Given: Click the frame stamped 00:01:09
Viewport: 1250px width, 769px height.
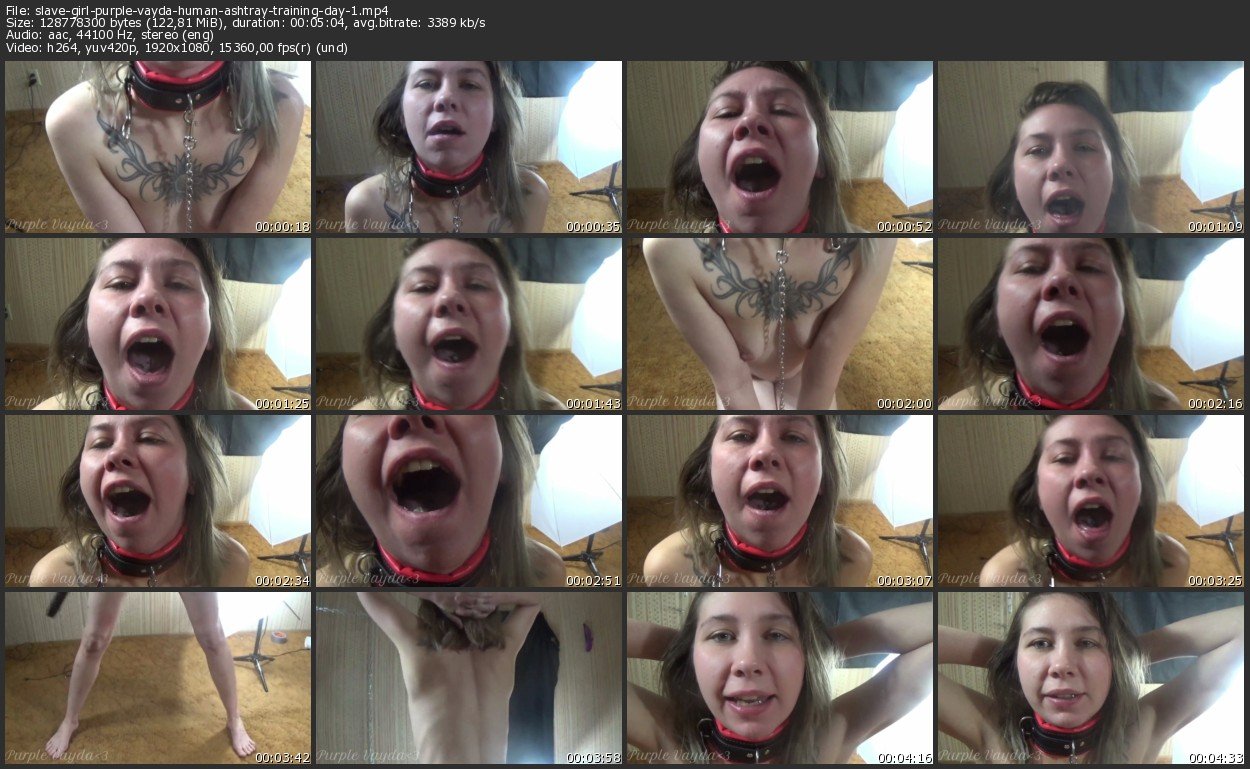Looking at the screenshot, I should point(1091,147).
